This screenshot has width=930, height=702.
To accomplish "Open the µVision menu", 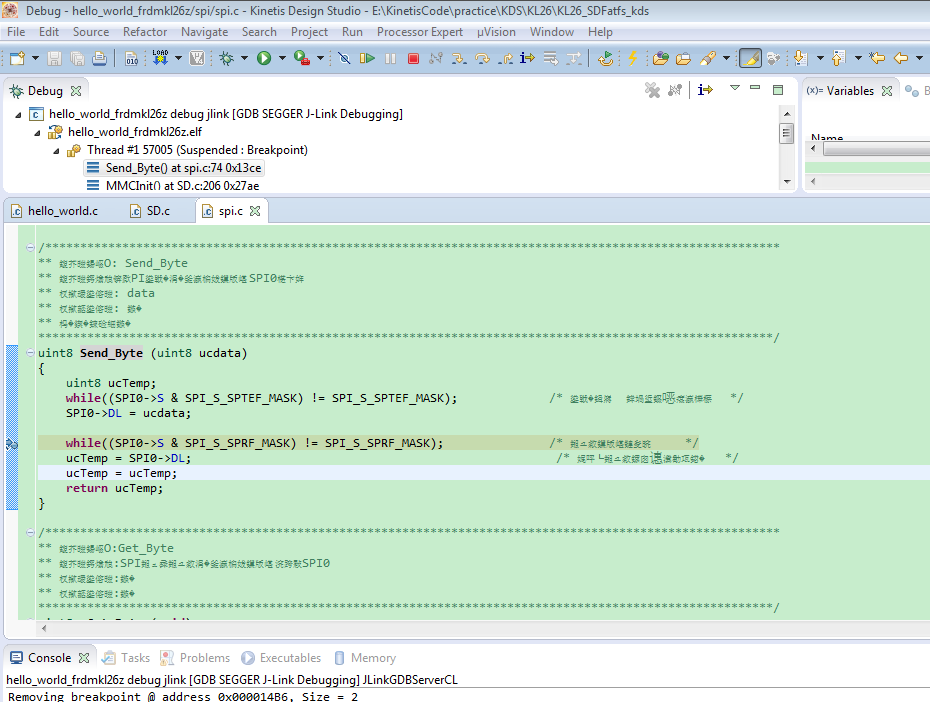I will point(496,32).
